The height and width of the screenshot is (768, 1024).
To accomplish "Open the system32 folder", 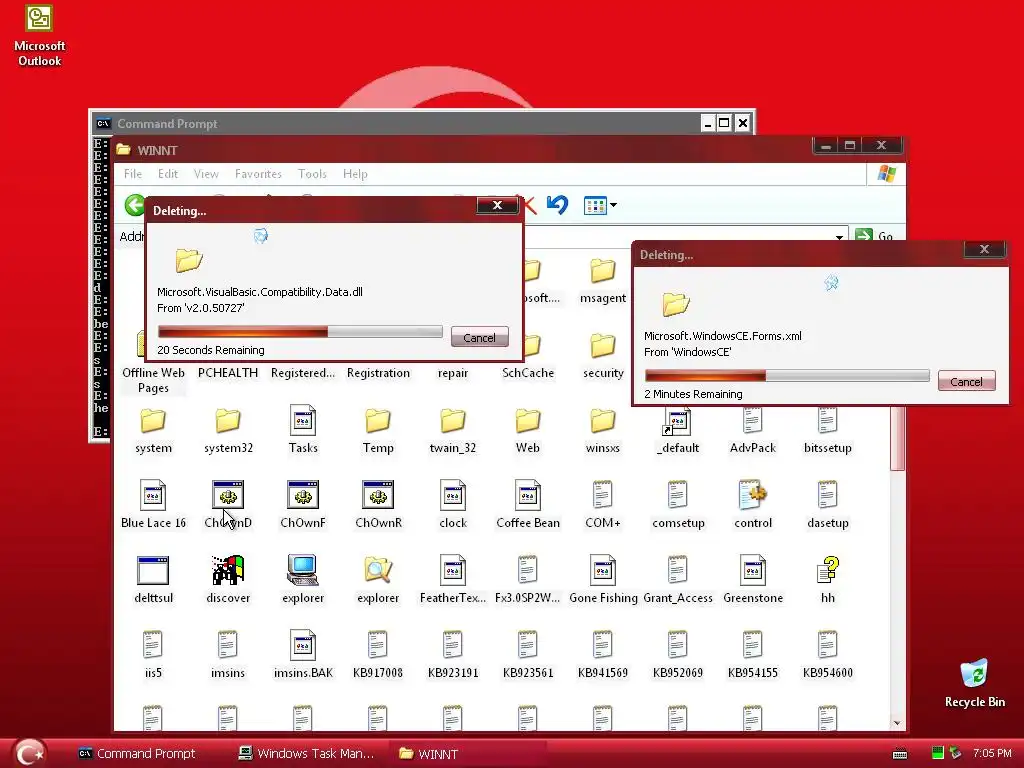I will pos(228,421).
